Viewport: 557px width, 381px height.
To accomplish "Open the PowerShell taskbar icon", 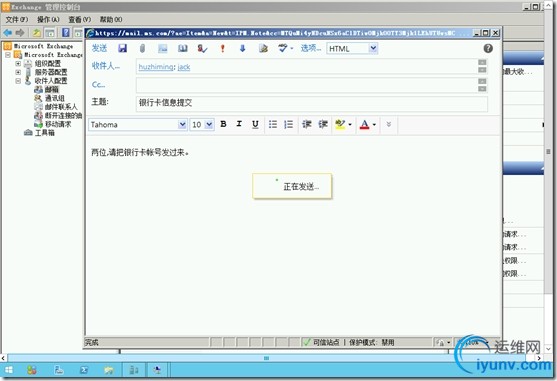I will [x=83, y=370].
